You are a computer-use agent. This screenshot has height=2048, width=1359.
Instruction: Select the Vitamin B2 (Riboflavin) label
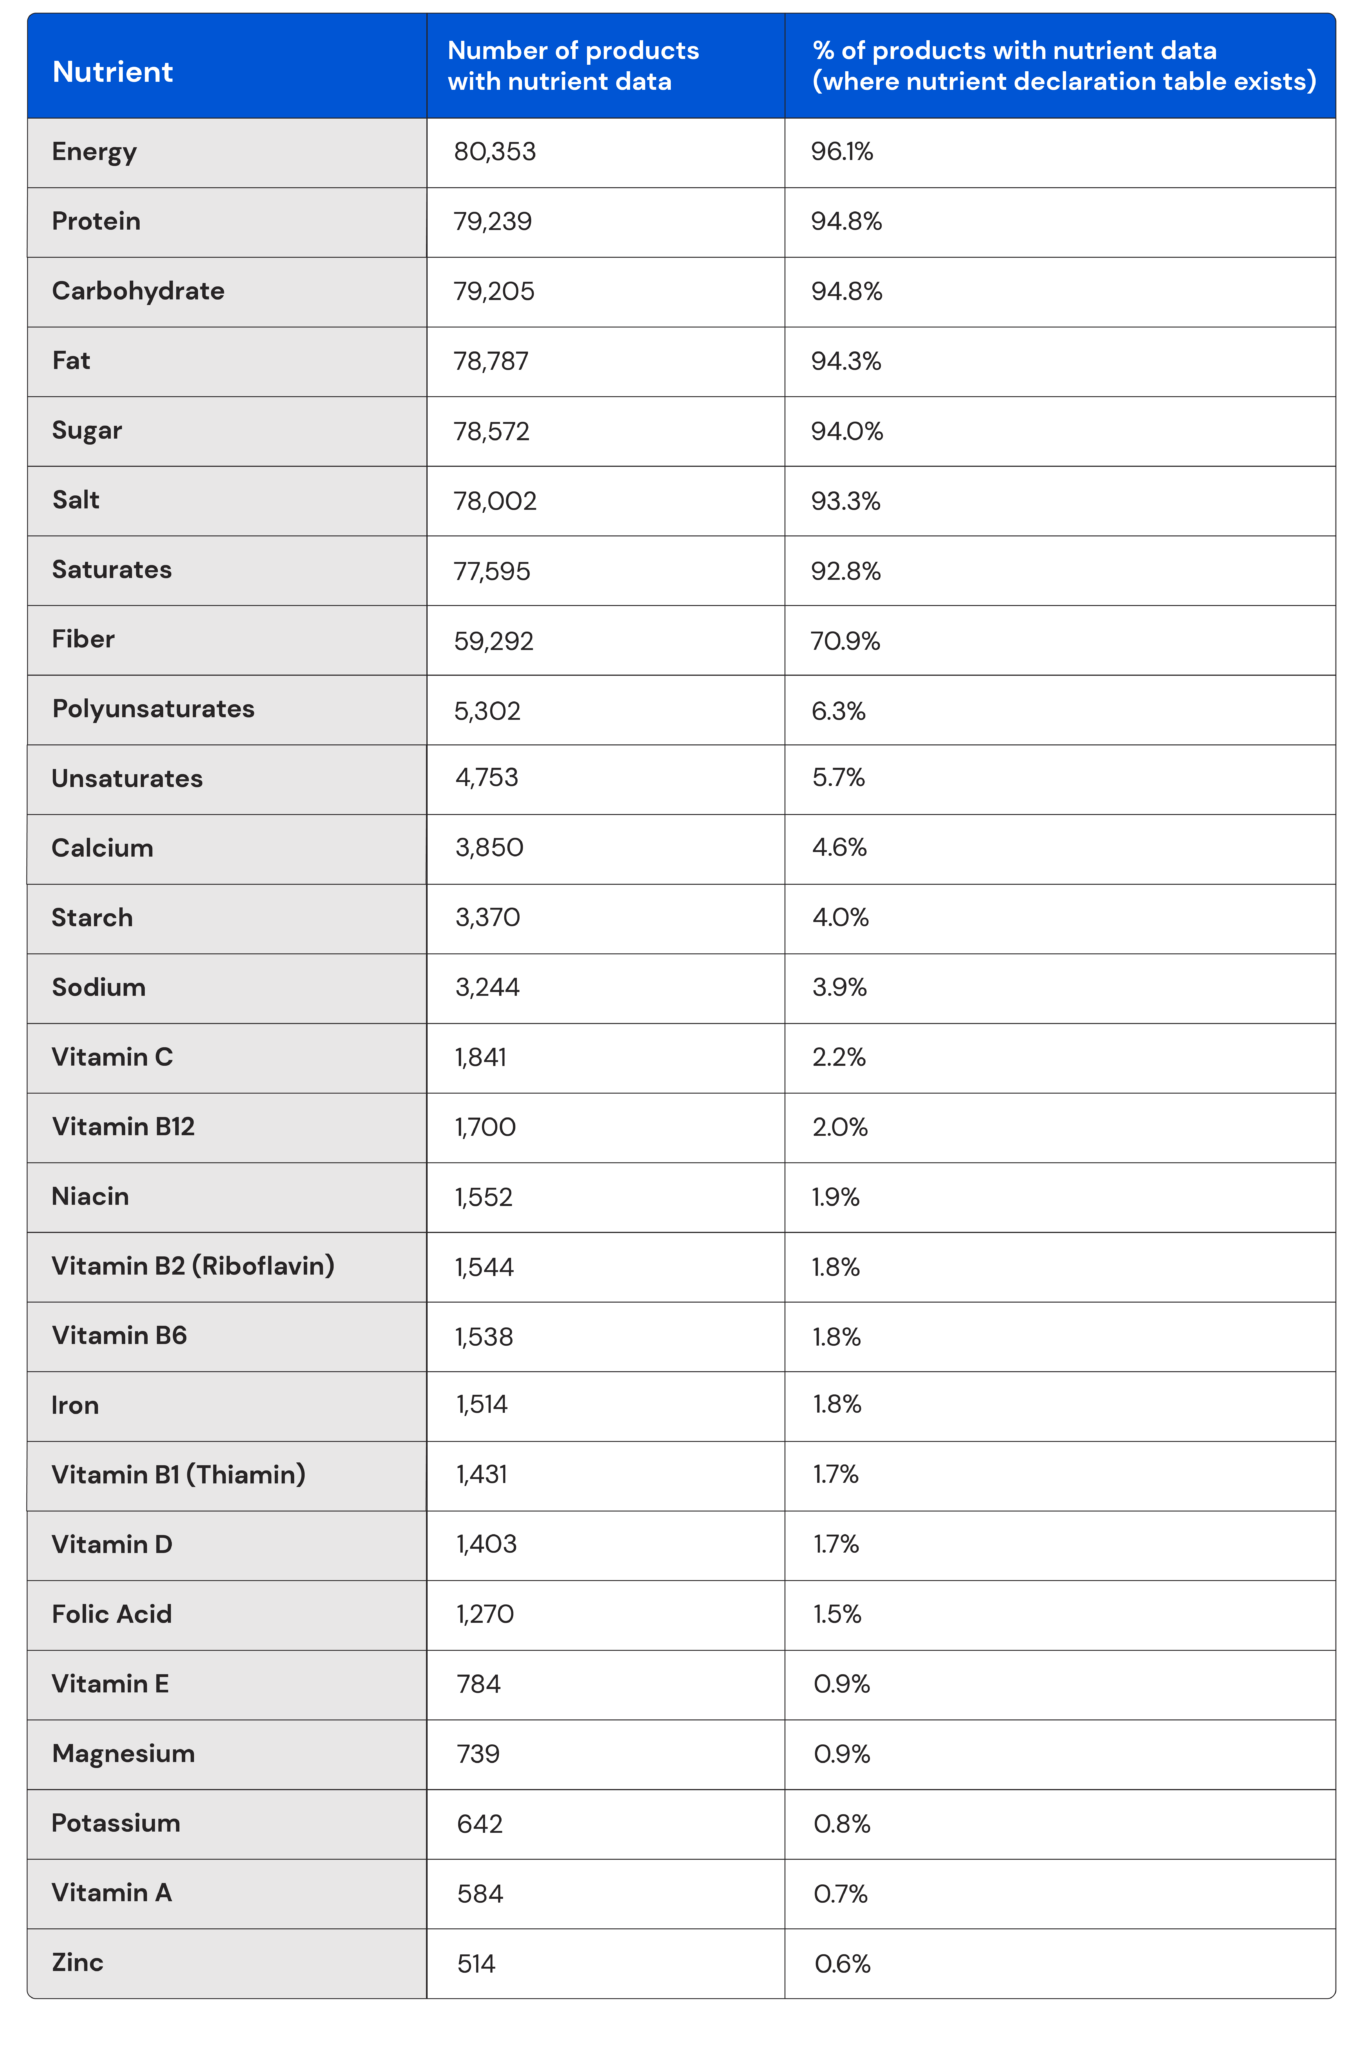tap(193, 1266)
